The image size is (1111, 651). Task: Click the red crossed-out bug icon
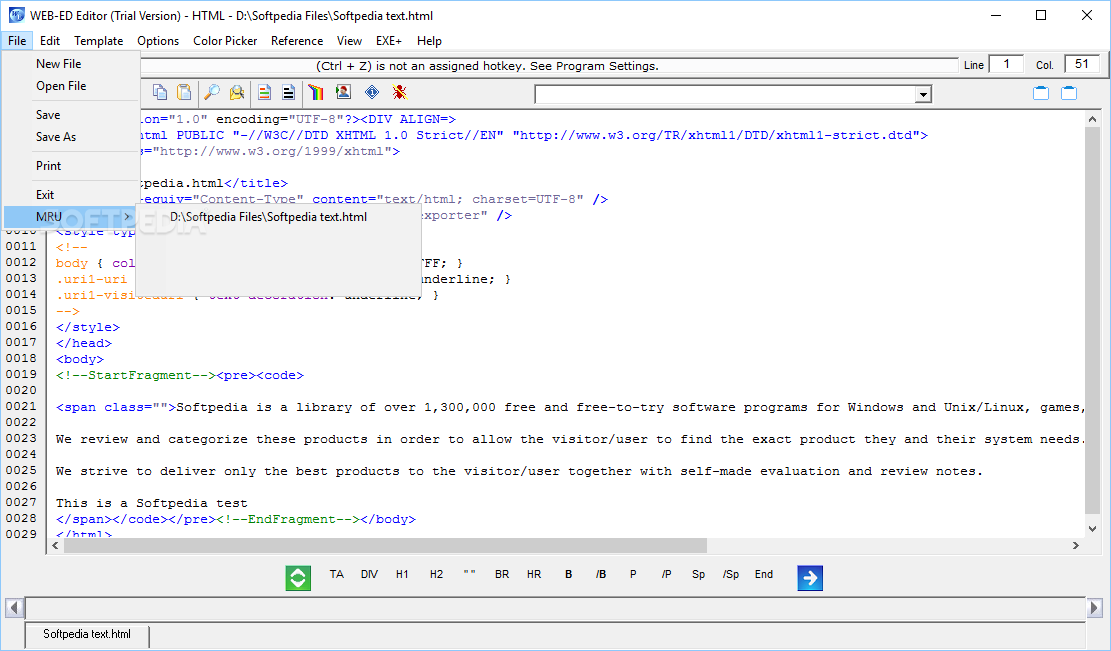point(400,92)
